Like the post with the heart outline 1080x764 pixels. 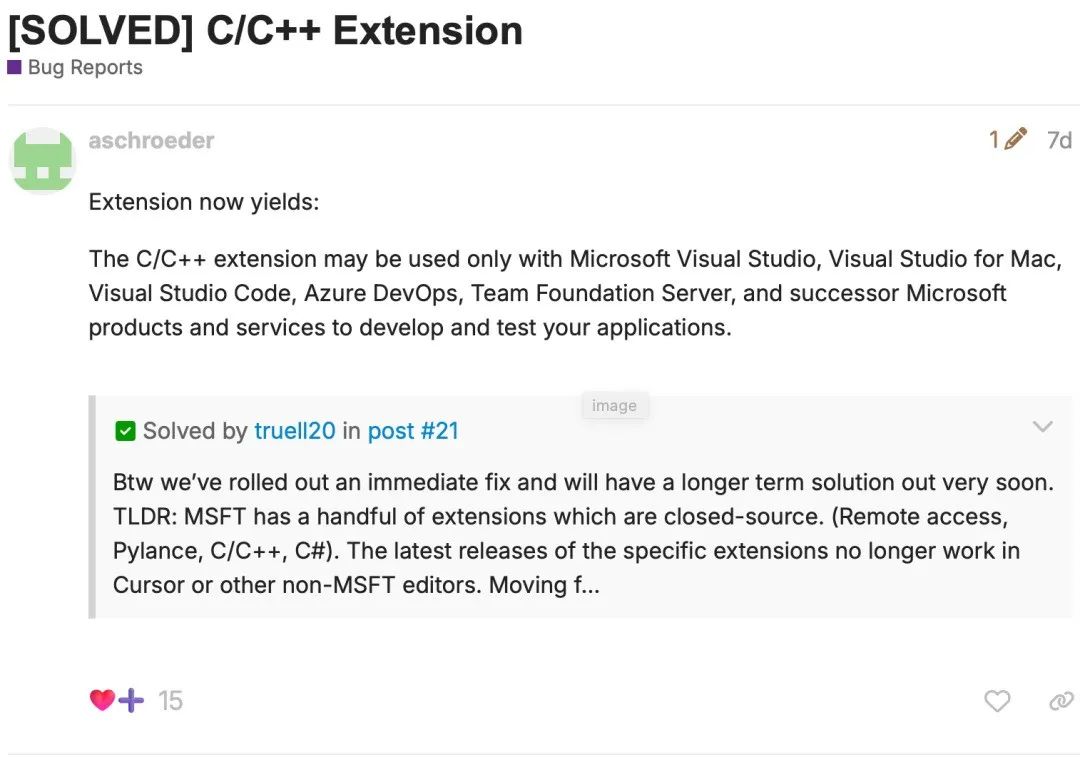point(997,701)
